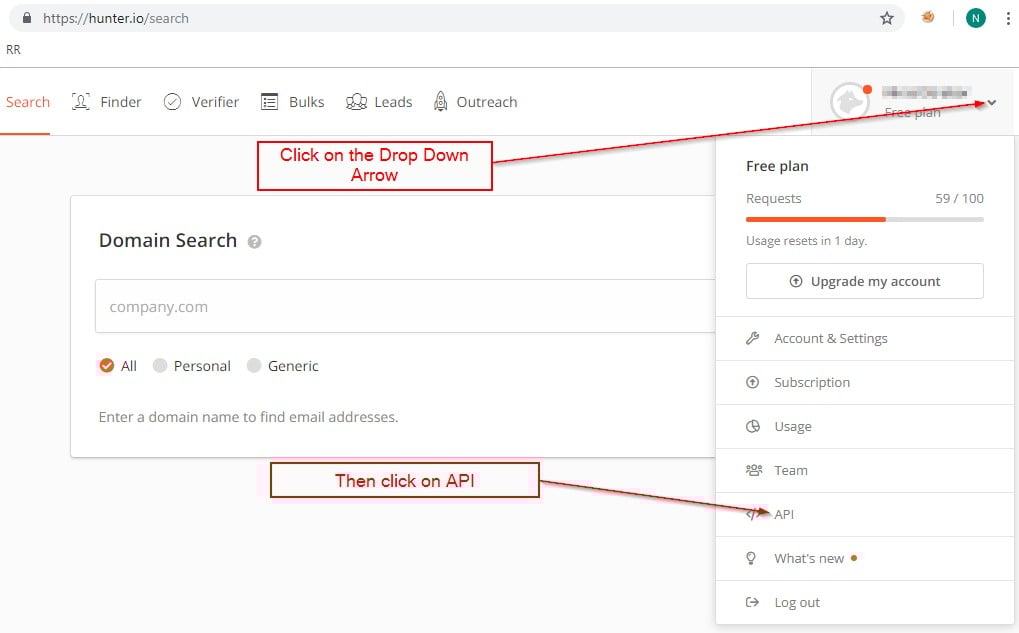Click the Verifier checkmark icon
Screen dimensions: 1019x633
coord(172,102)
